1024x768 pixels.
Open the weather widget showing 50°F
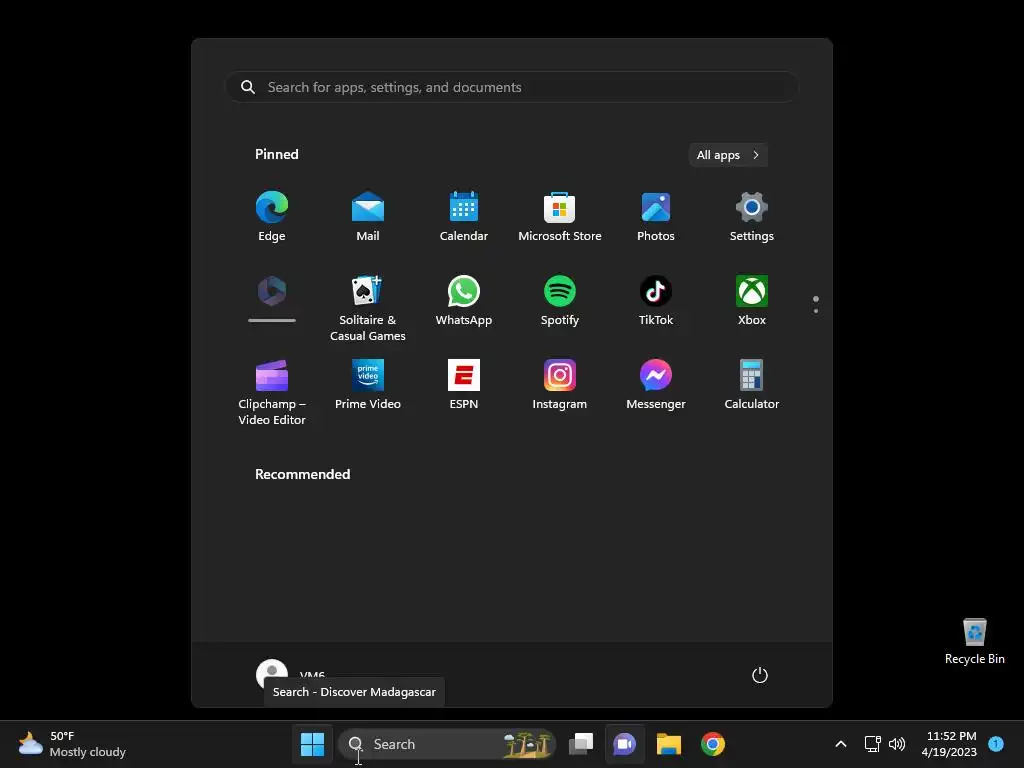72,744
